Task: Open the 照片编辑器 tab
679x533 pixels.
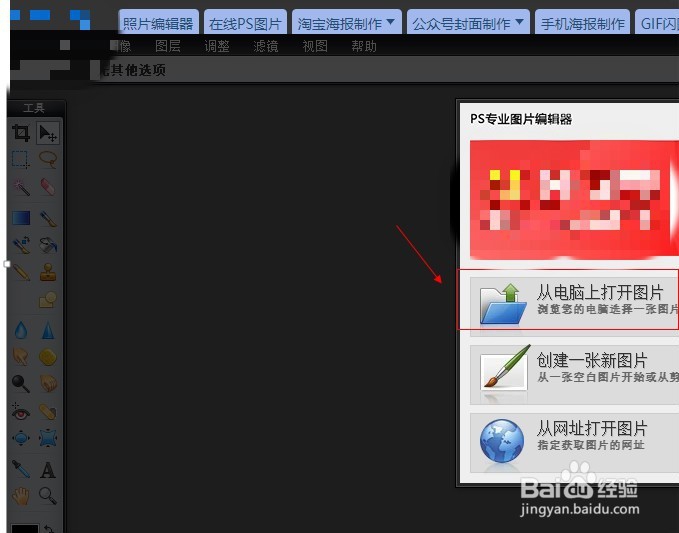Action: (x=158, y=23)
